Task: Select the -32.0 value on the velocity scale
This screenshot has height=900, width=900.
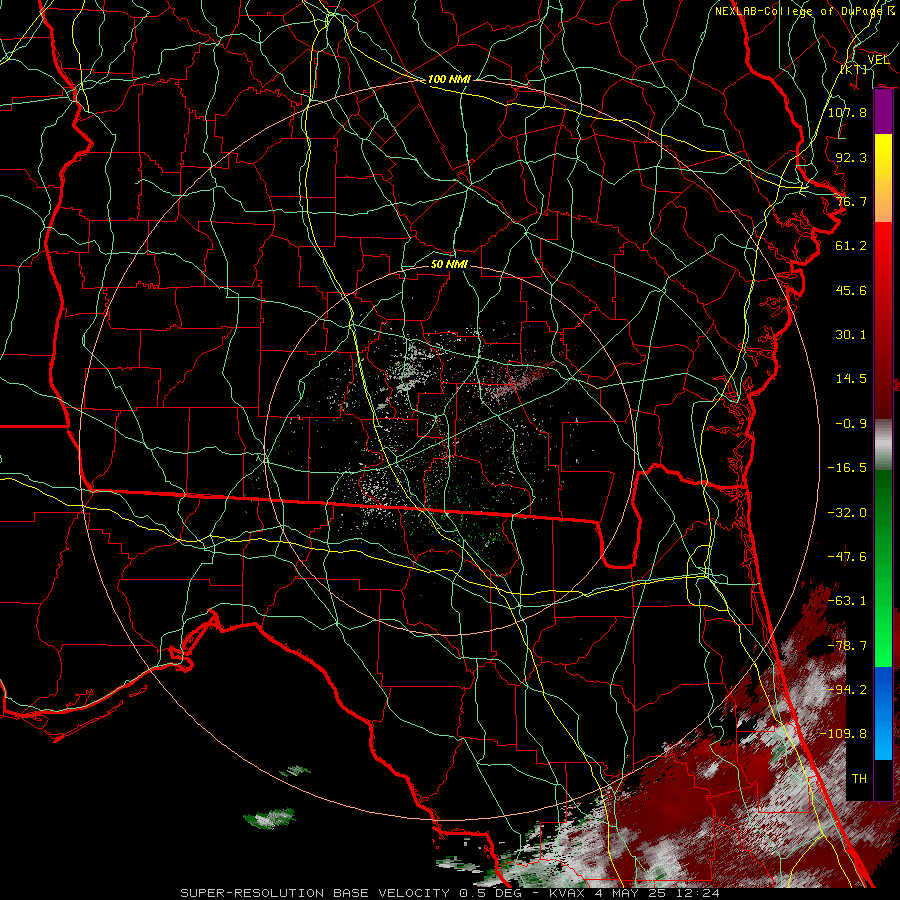Action: (847, 513)
